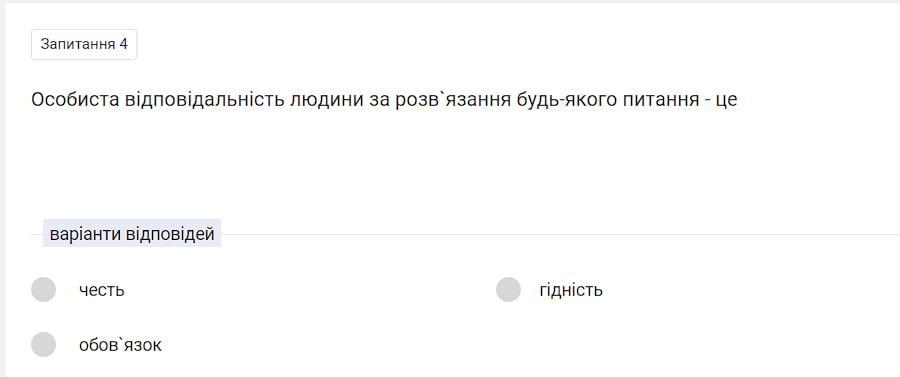The width and height of the screenshot is (900, 377).
Task: Click the Запитання 4 badge
Action: pos(84,44)
